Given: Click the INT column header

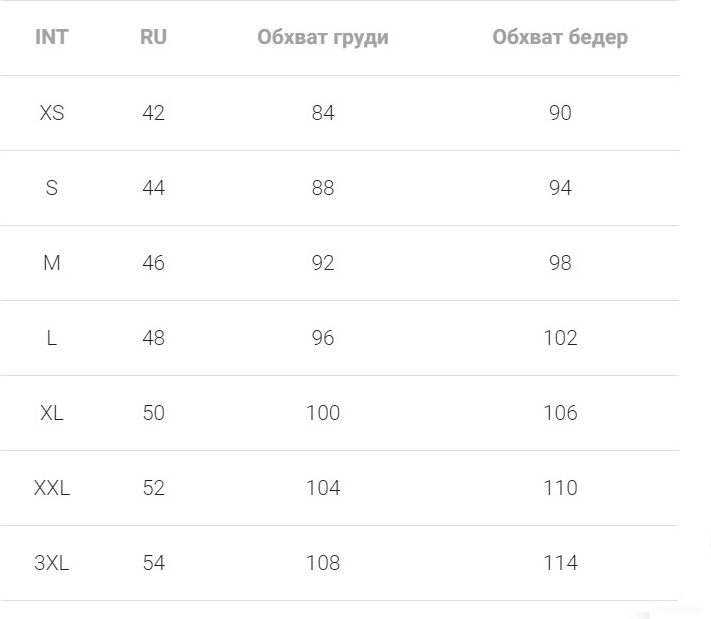Looking at the screenshot, I should tap(52, 37).
